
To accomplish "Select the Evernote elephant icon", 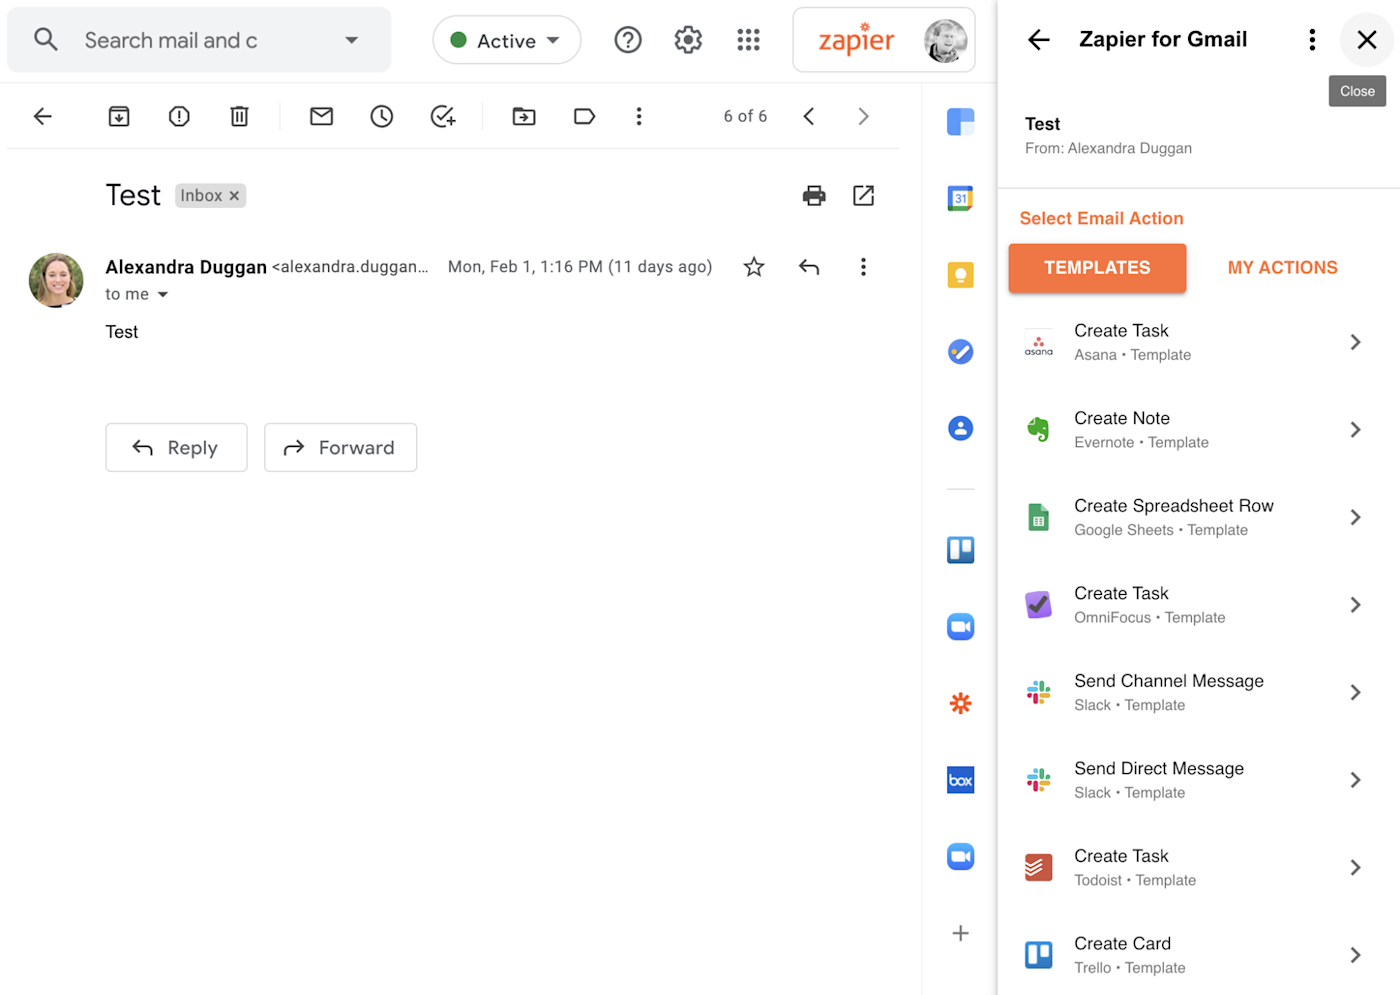I will tap(1039, 430).
